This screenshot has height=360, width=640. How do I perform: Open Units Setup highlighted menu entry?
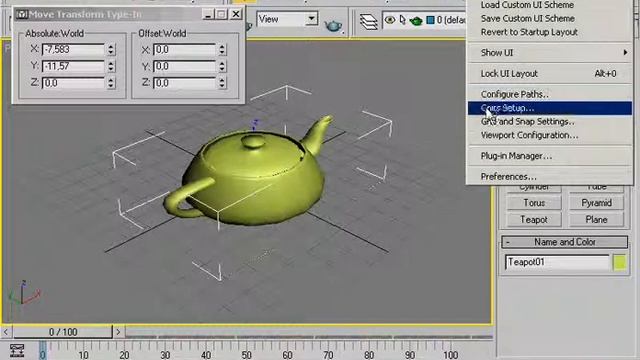pos(549,108)
